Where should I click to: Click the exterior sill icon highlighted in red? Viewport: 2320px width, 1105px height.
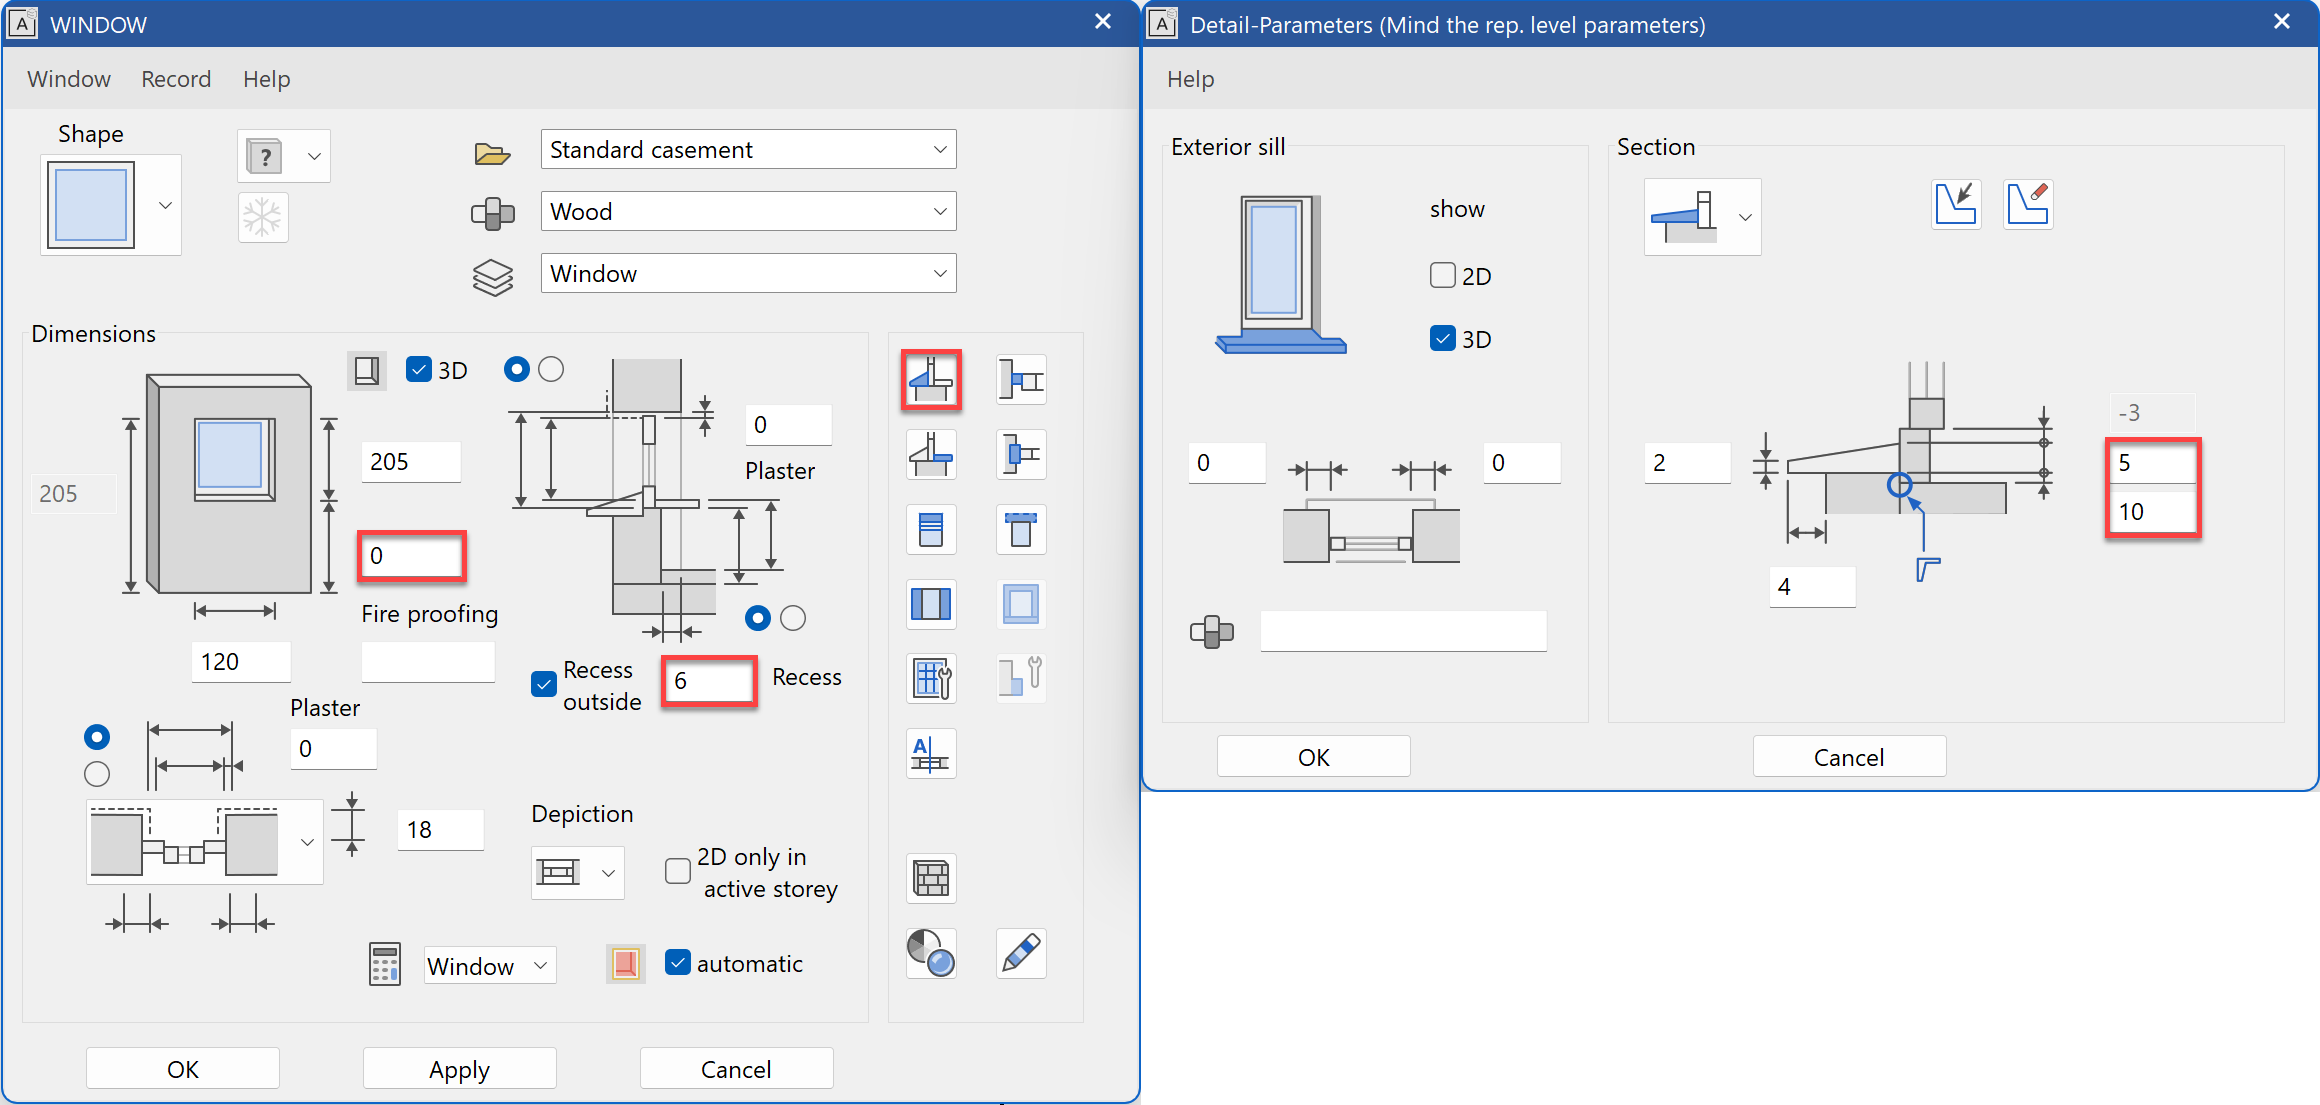click(931, 380)
